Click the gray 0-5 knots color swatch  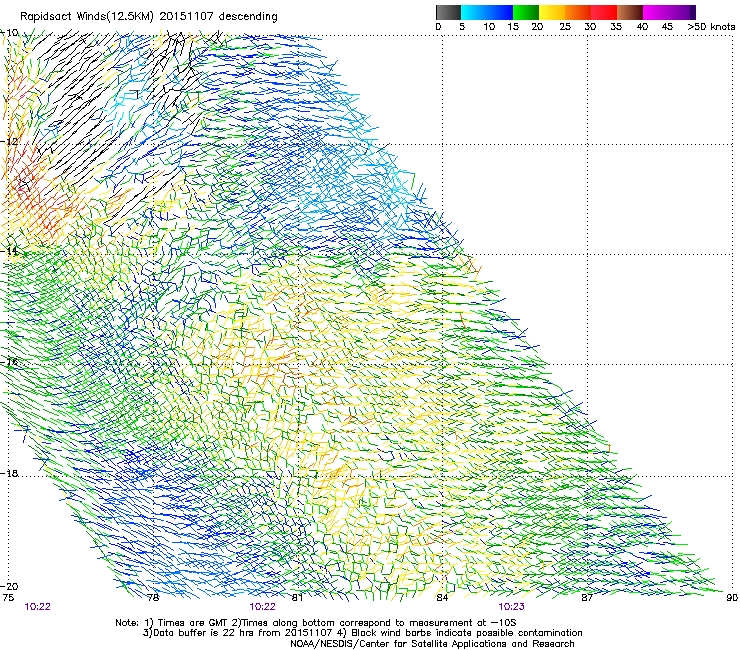pyautogui.click(x=448, y=12)
